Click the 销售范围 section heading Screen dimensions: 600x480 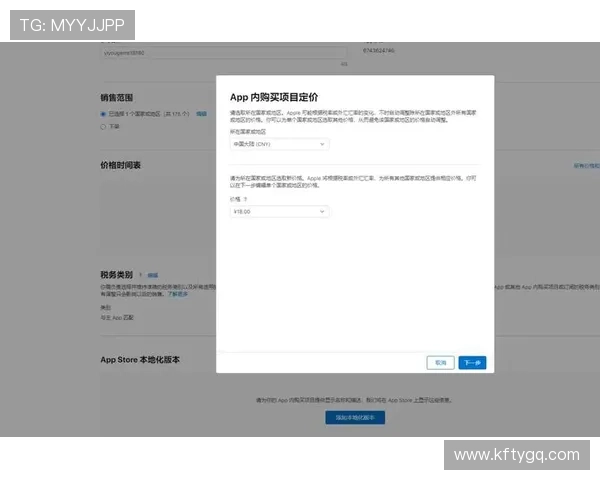coord(117,98)
